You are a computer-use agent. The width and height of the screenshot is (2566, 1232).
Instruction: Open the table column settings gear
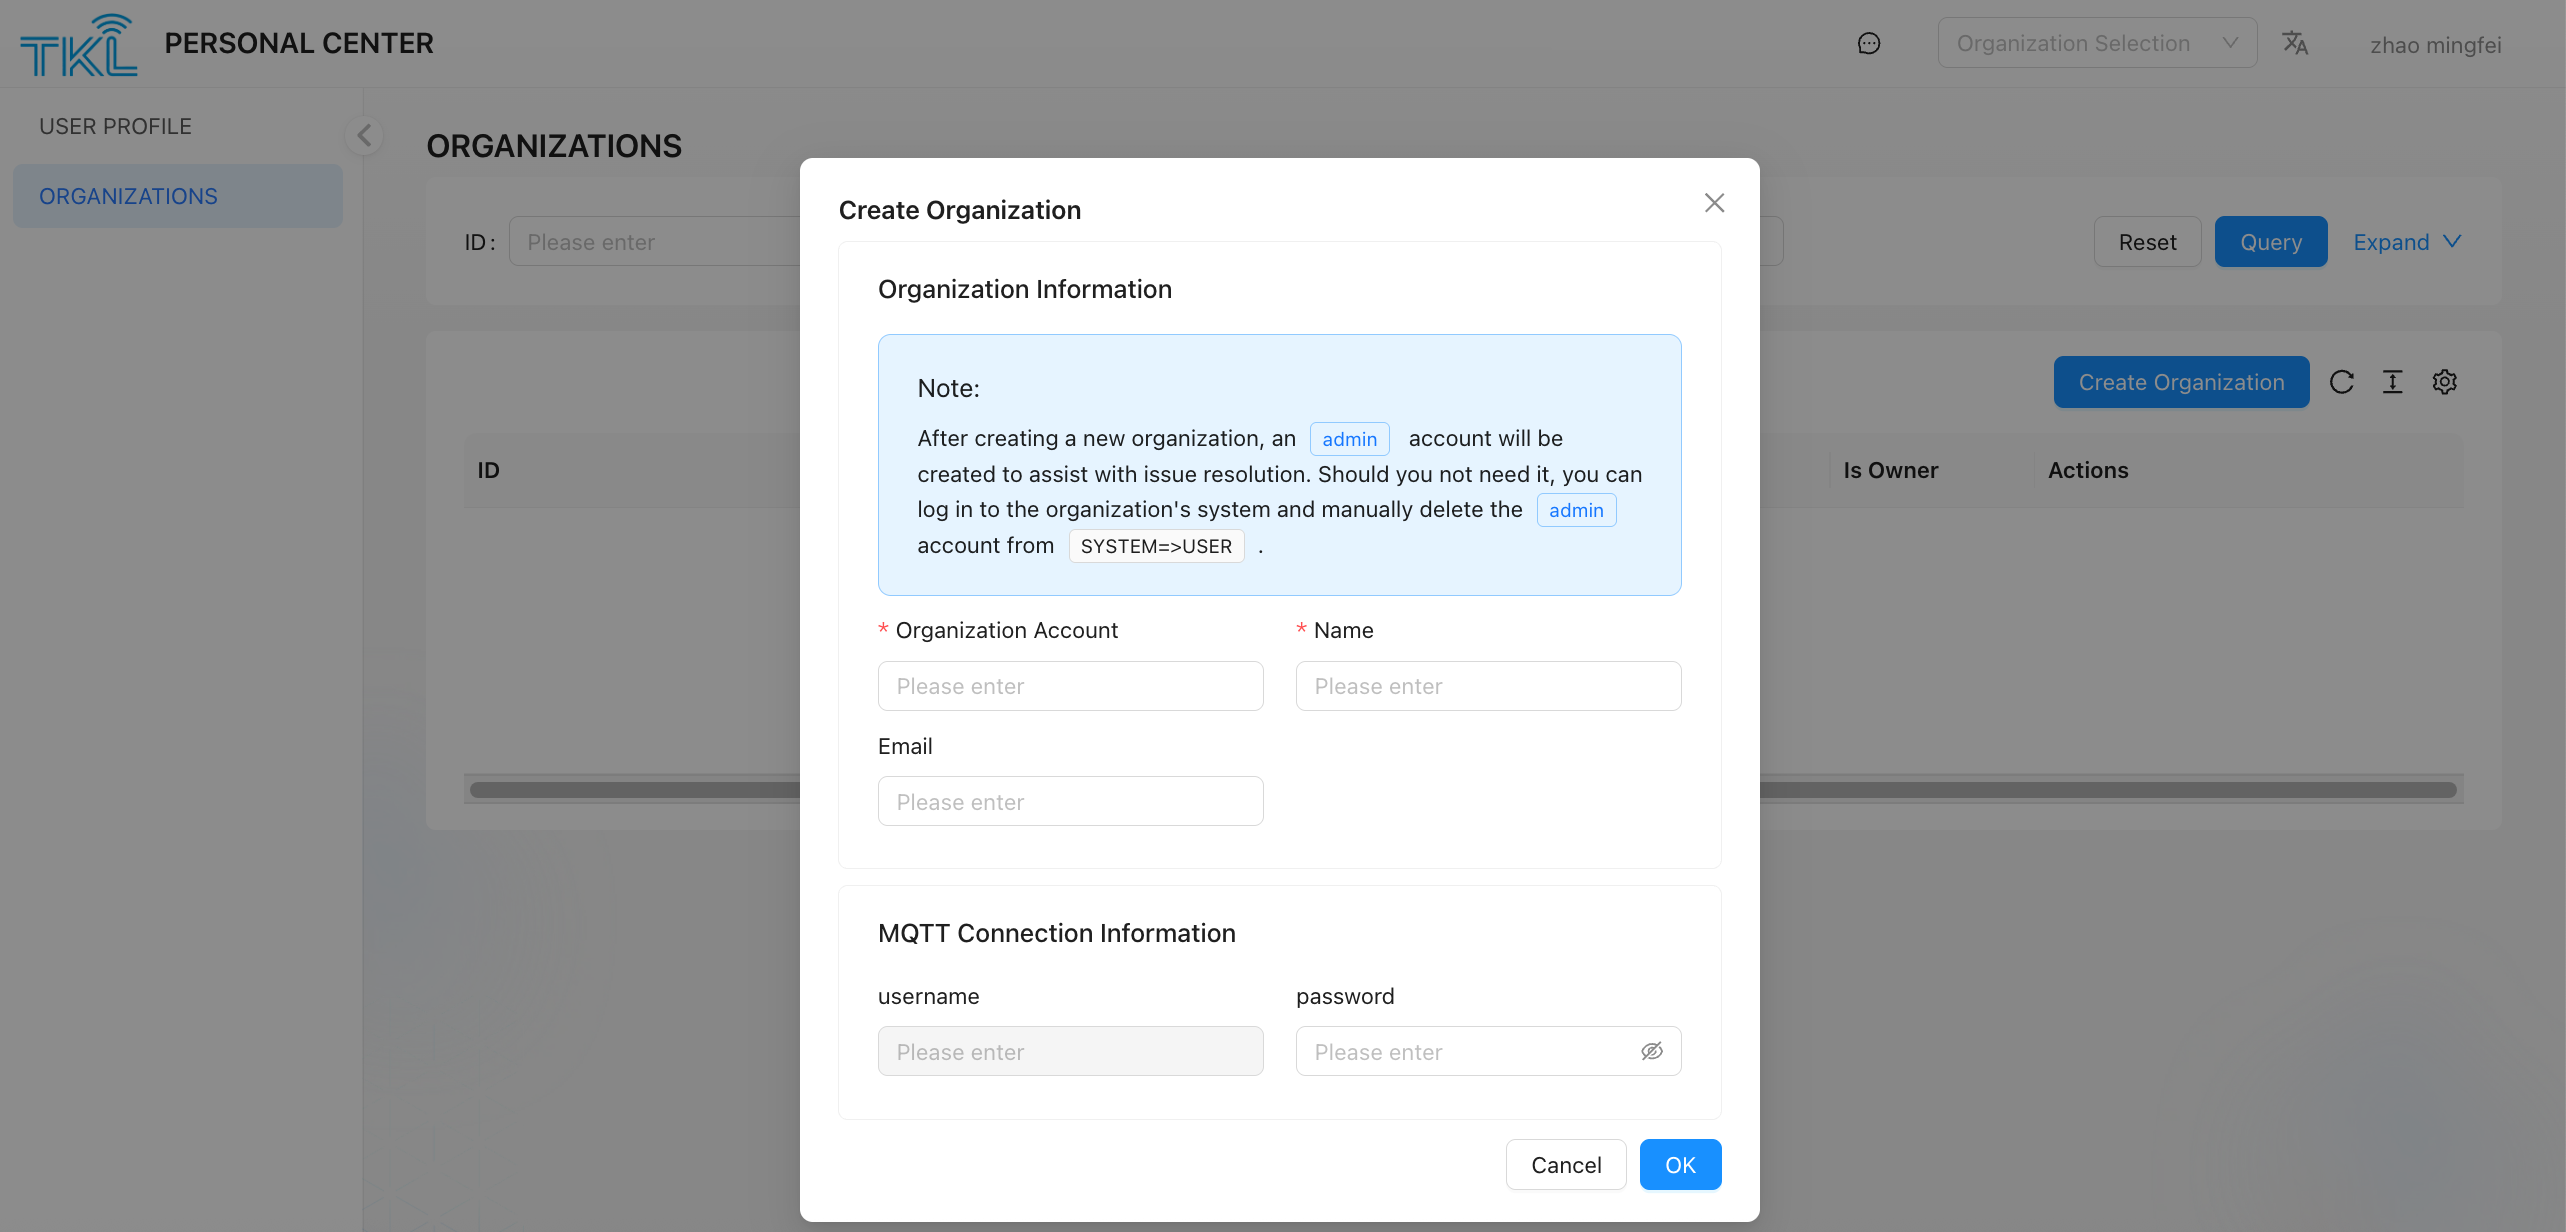2444,382
